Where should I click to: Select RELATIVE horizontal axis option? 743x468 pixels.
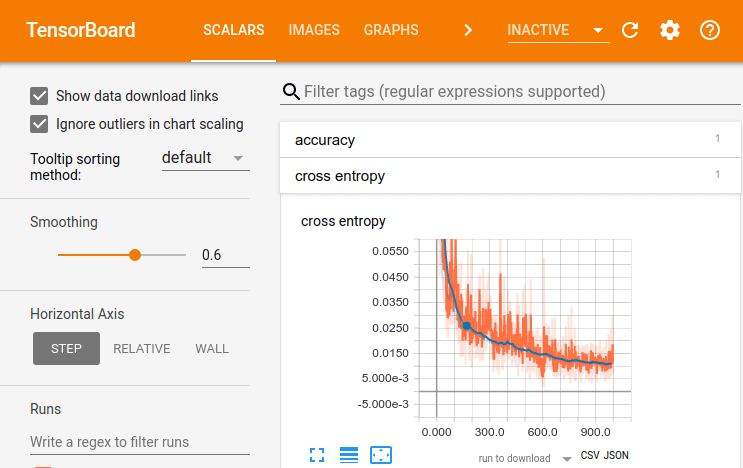click(142, 349)
